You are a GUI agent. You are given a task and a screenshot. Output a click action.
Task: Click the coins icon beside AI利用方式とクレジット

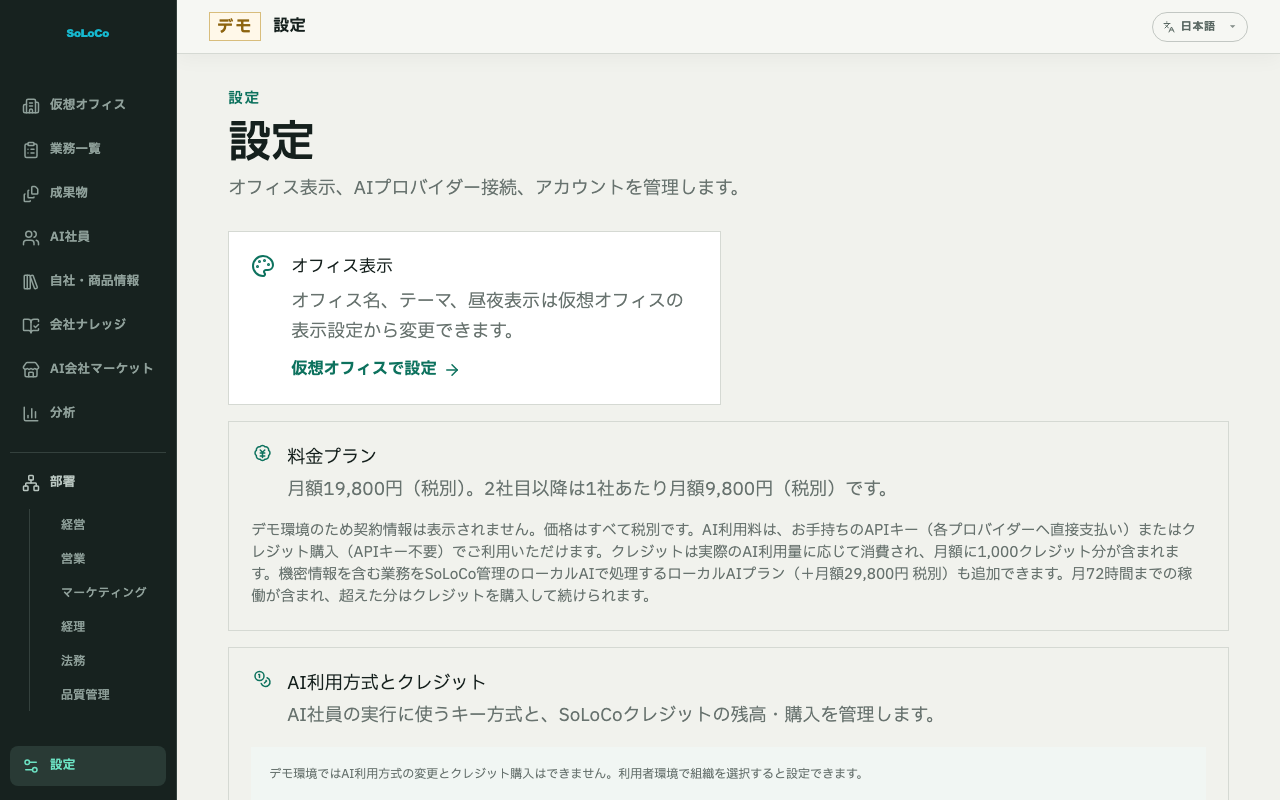[262, 679]
